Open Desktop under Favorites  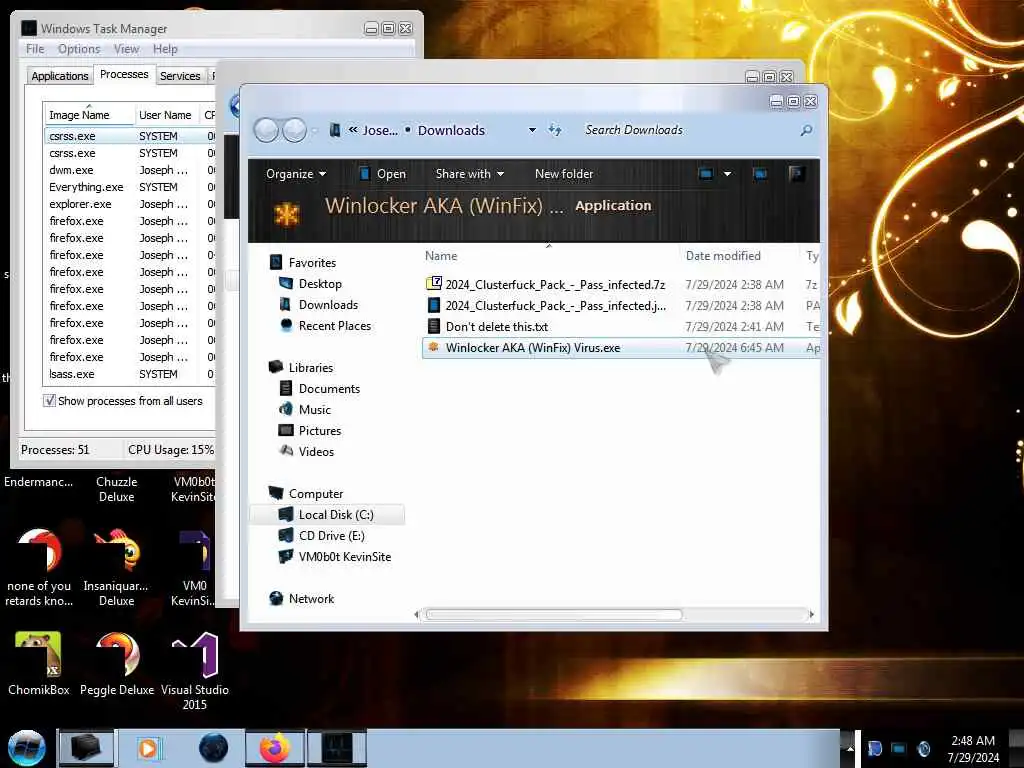pos(320,283)
